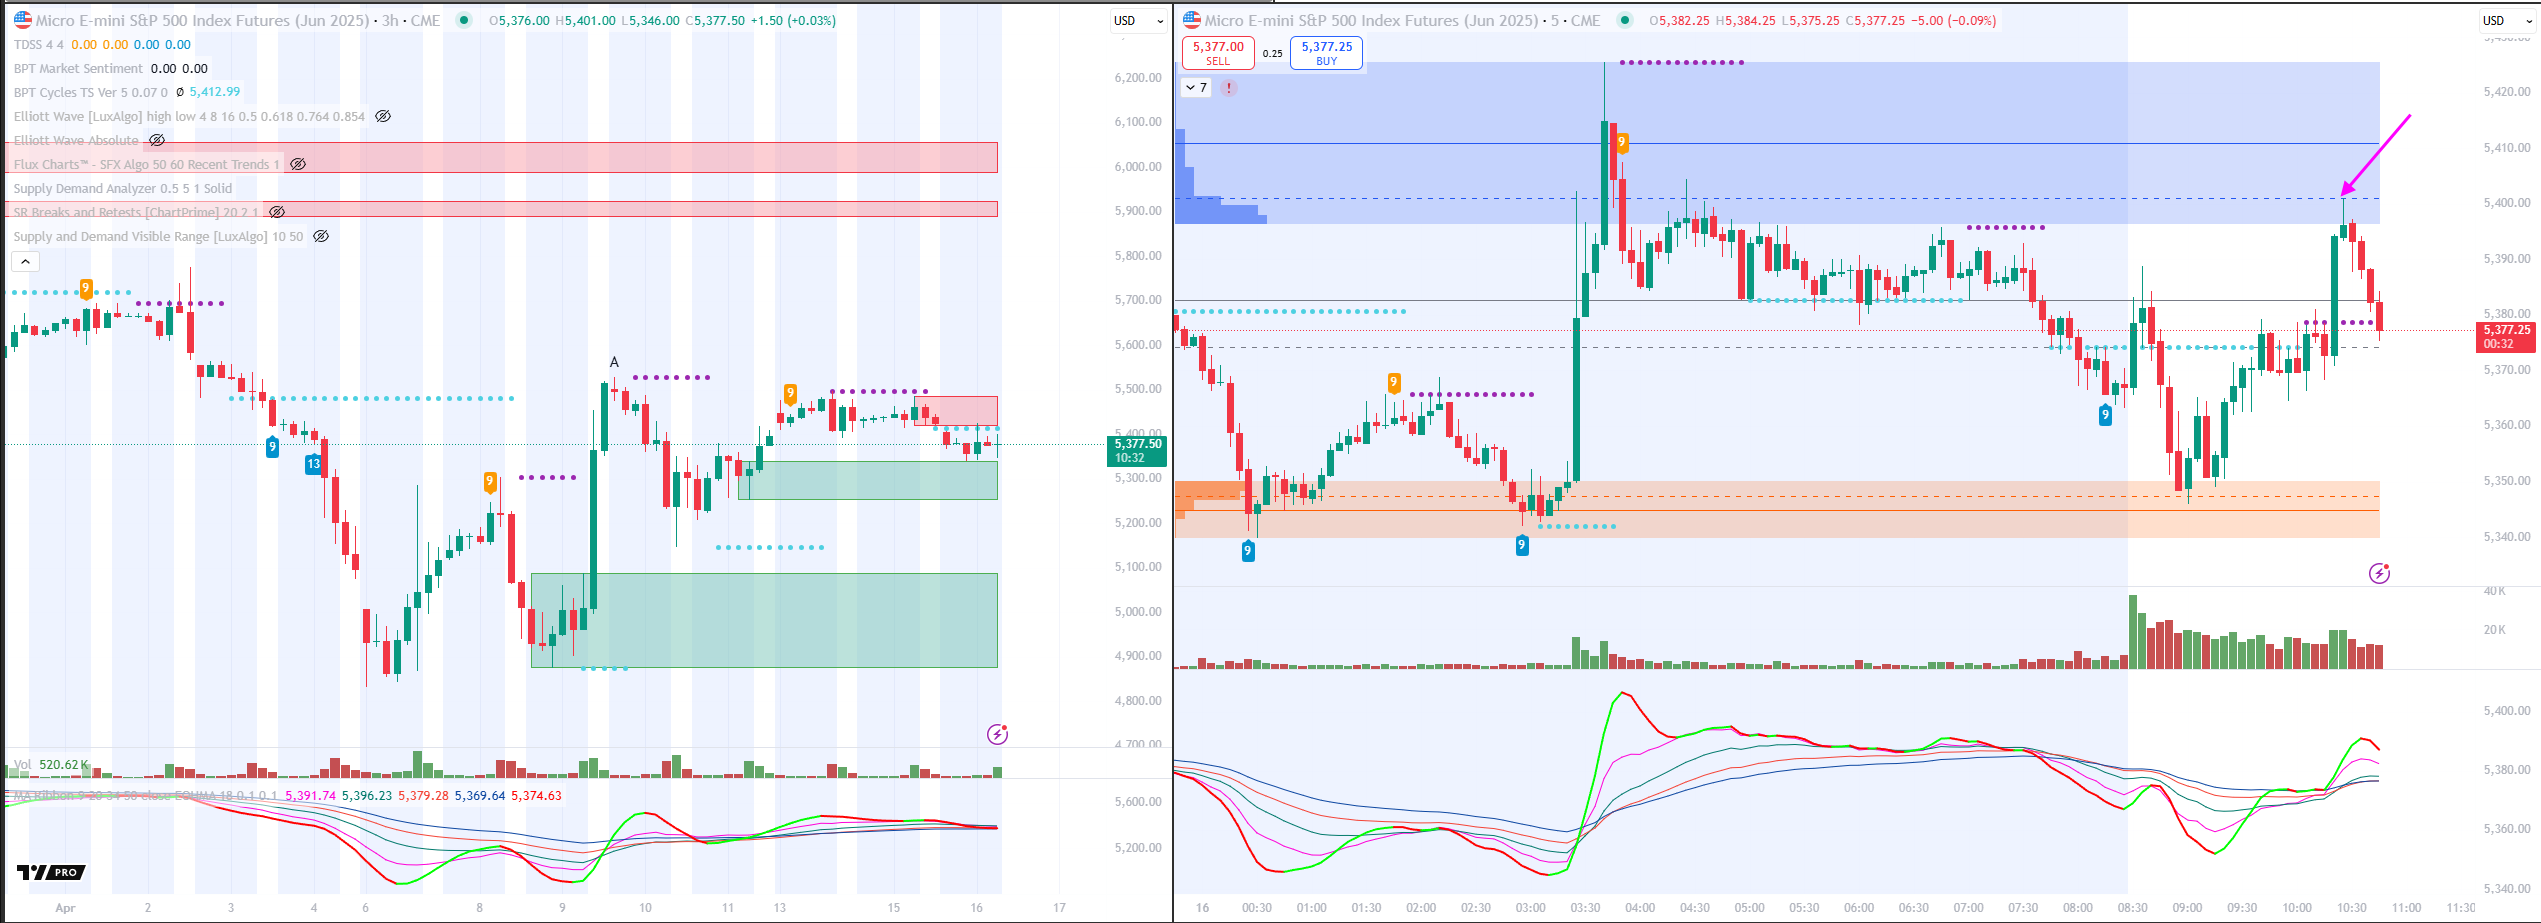Image resolution: width=2541 pixels, height=923 pixels.
Task: Click the Apr label on the 3h time axis
Action: pyautogui.click(x=65, y=908)
